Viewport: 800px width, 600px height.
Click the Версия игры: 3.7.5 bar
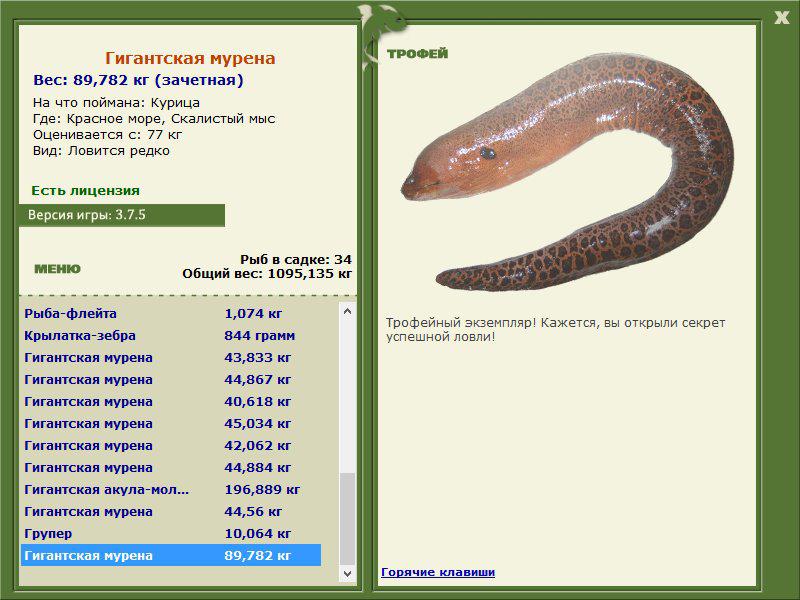(x=122, y=215)
